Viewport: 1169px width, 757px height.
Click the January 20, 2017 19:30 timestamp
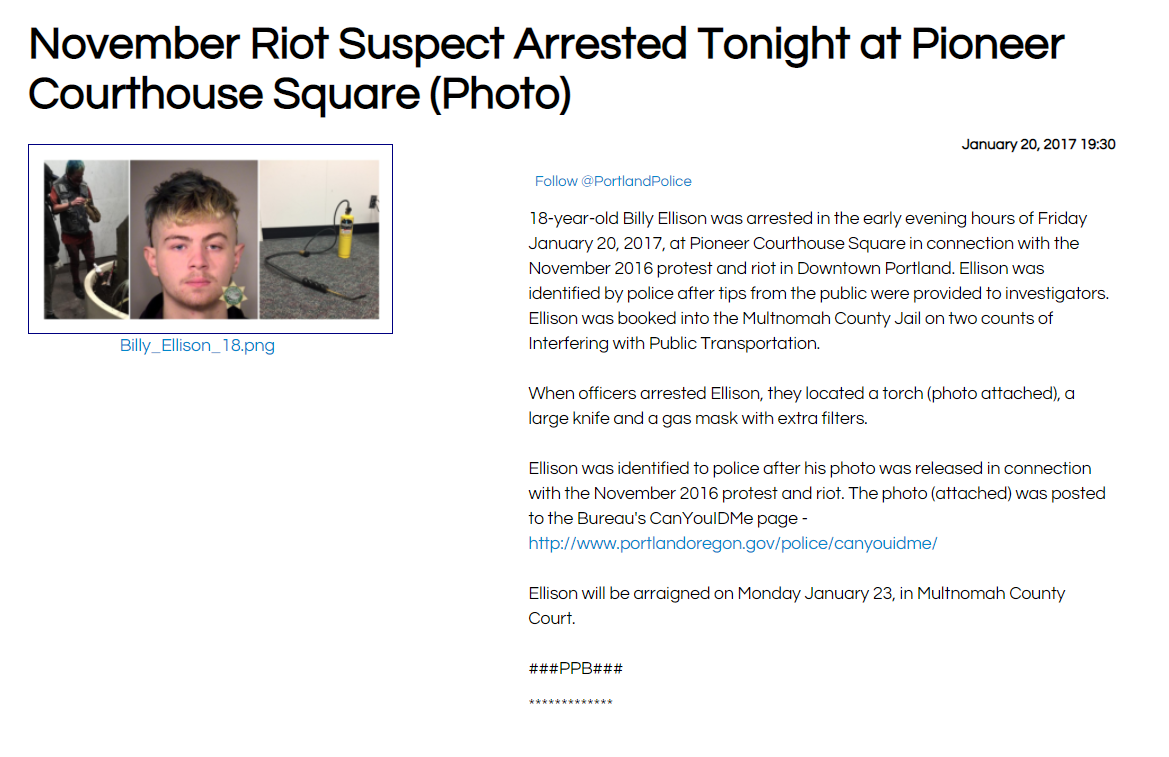tap(1038, 144)
